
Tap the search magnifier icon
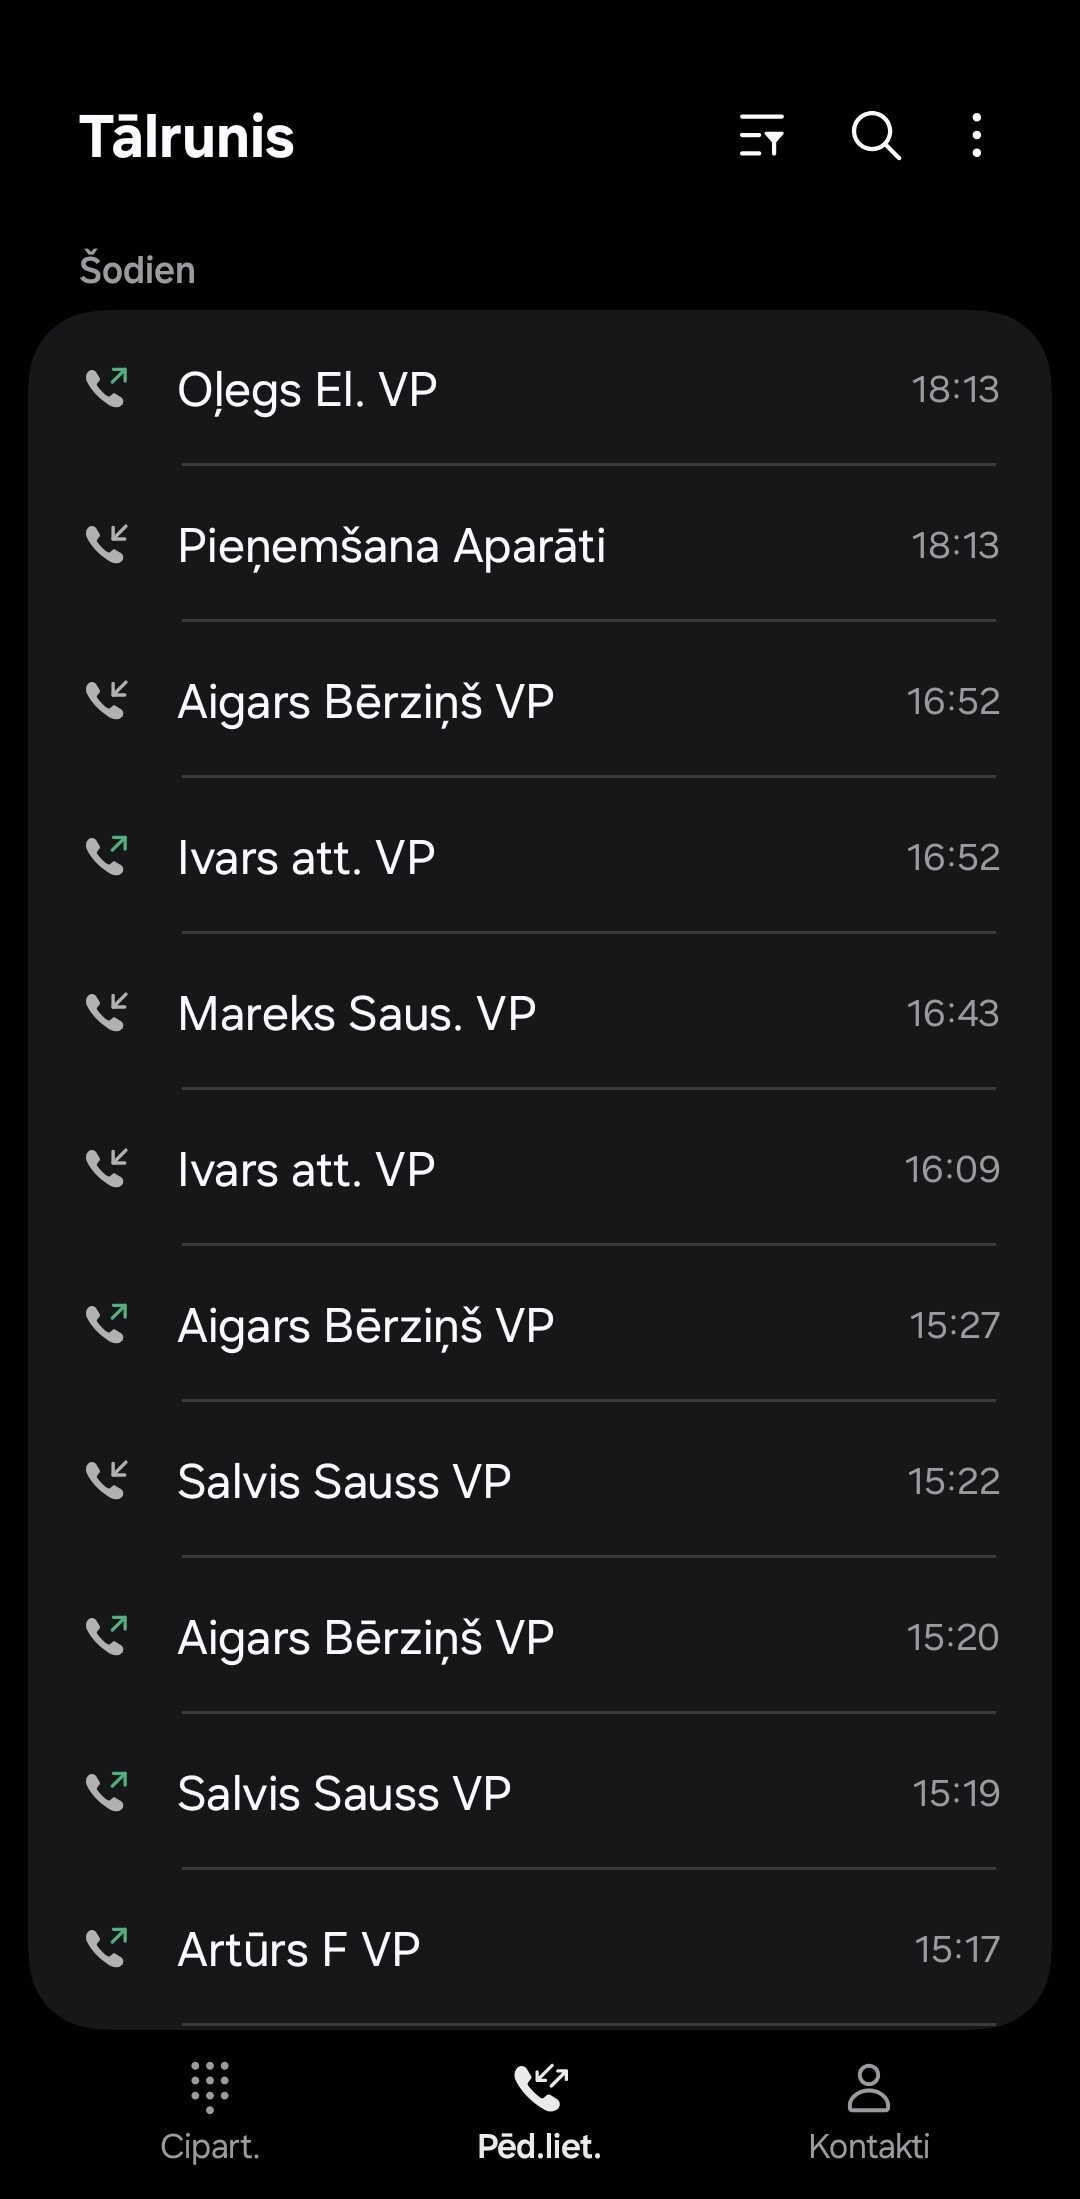pyautogui.click(x=876, y=135)
